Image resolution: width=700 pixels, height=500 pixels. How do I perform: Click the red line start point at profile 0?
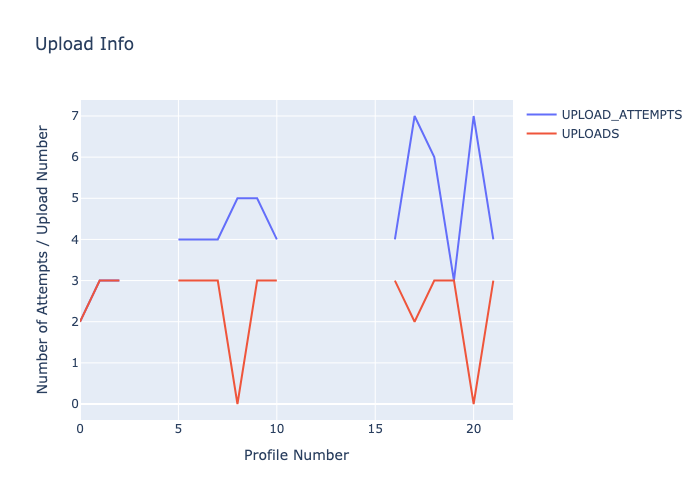tap(81, 321)
